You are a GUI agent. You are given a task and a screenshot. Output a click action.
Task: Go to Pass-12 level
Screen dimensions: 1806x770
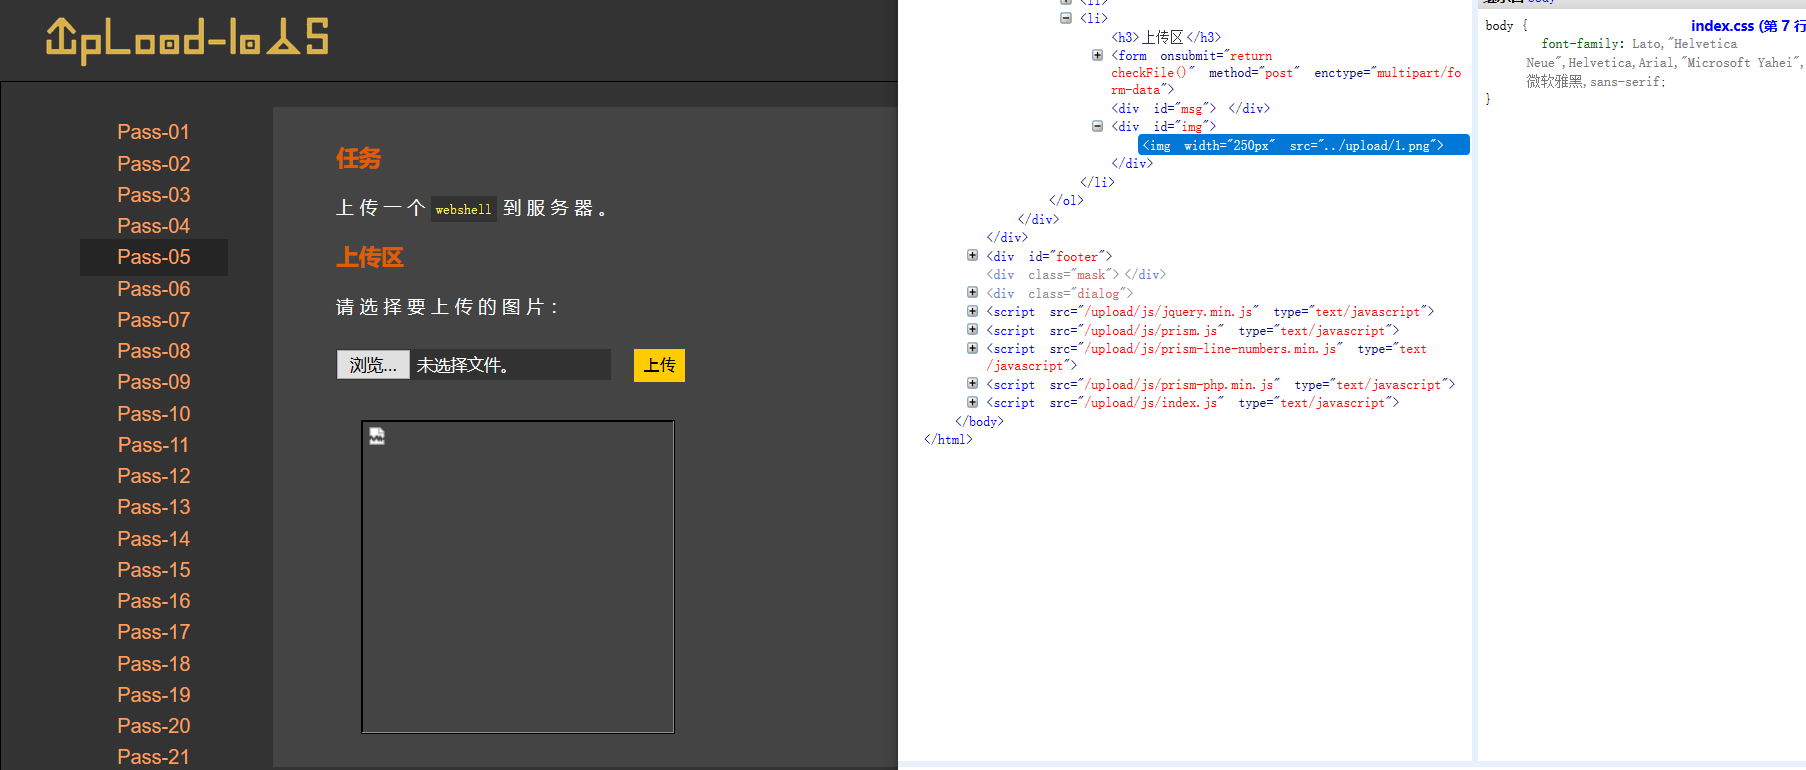(x=153, y=476)
